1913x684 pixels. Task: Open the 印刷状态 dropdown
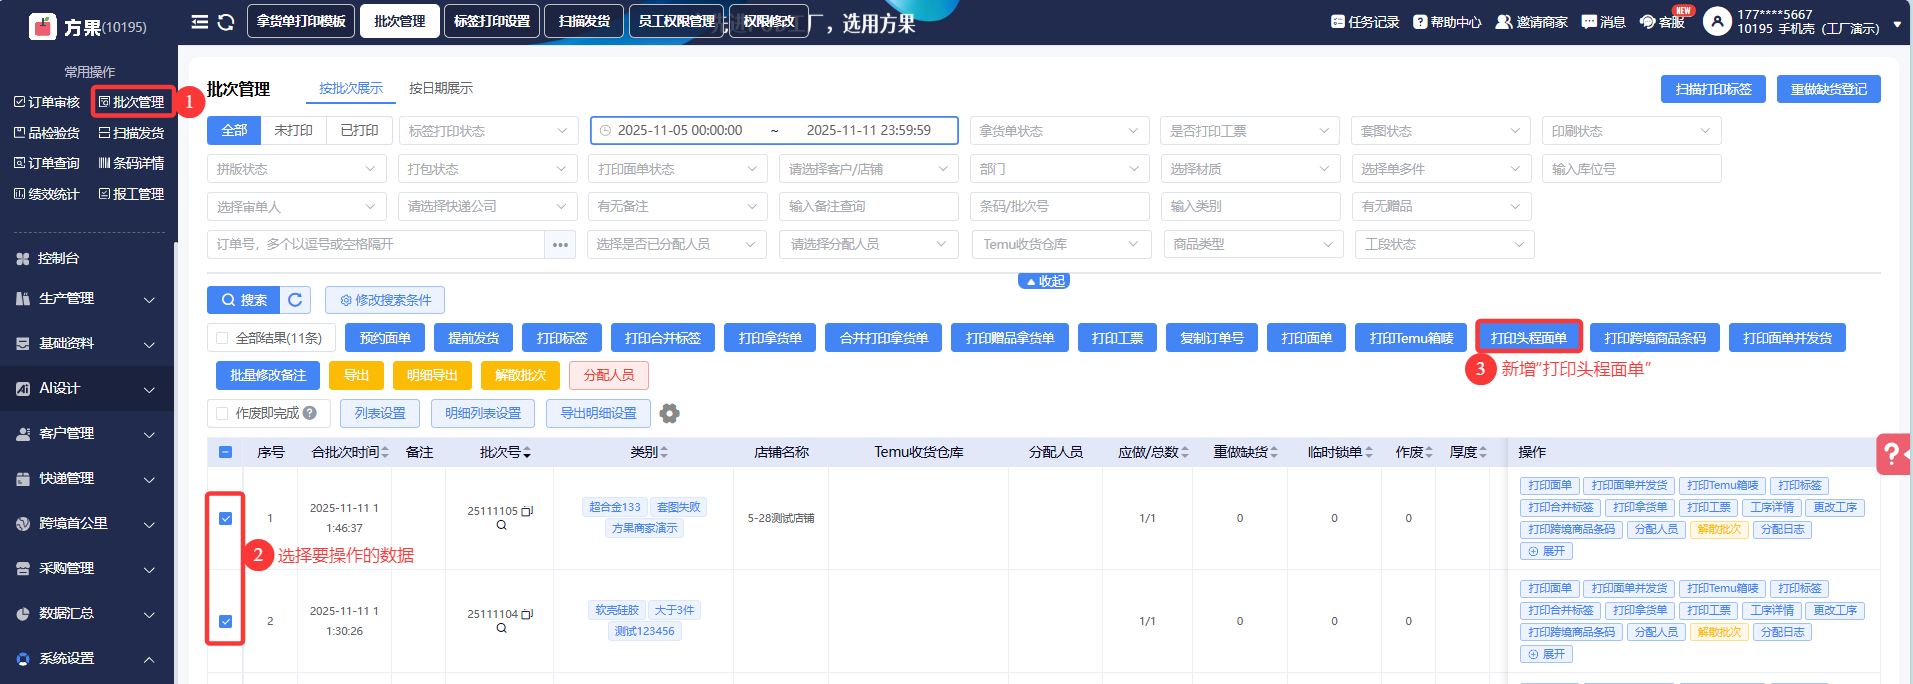(x=1631, y=131)
